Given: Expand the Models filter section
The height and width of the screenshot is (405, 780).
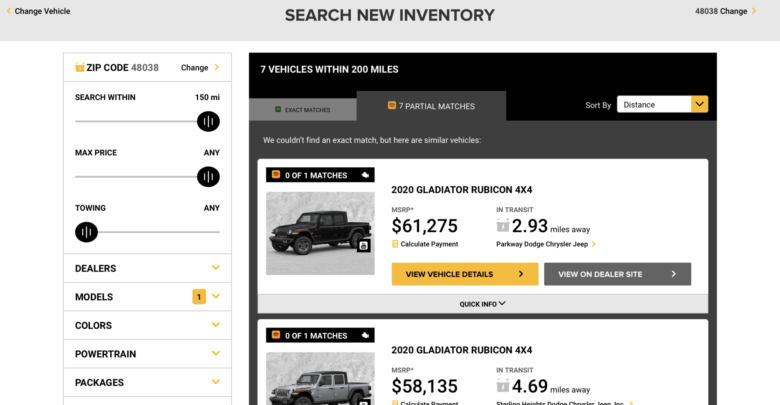Looking at the screenshot, I should 147,297.
